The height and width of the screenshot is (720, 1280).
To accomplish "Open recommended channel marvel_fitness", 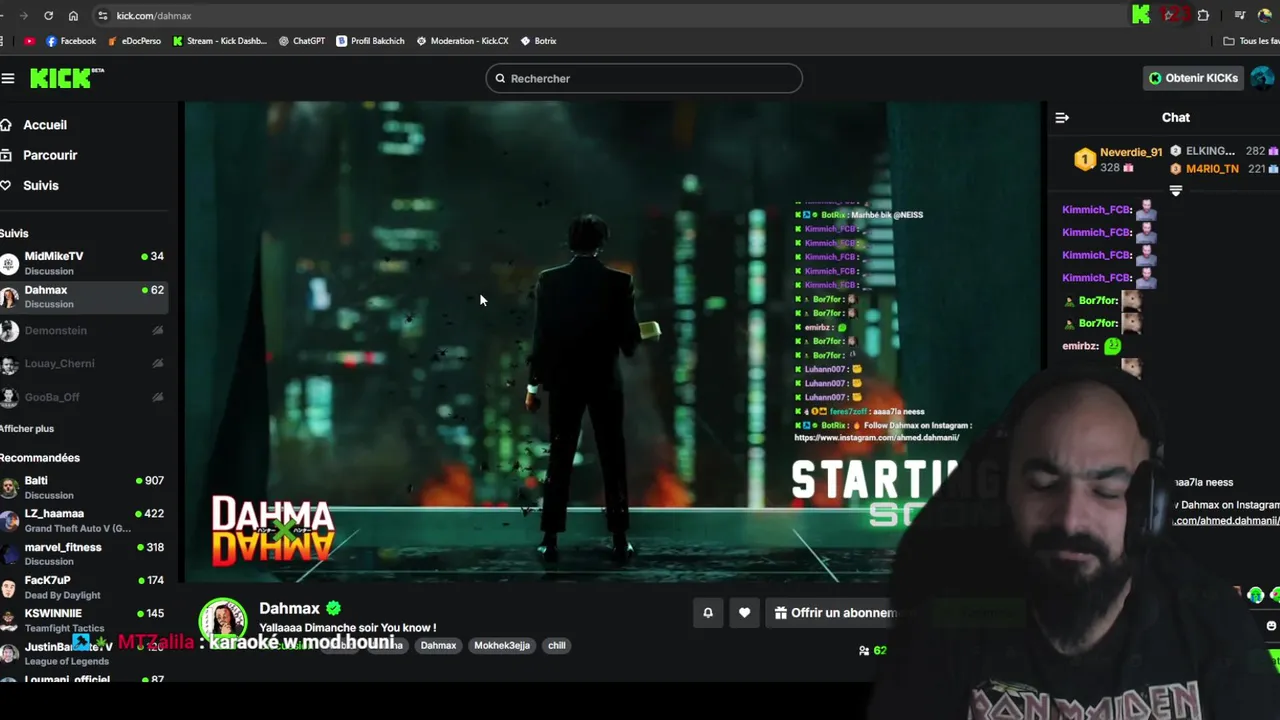I will 84,554.
